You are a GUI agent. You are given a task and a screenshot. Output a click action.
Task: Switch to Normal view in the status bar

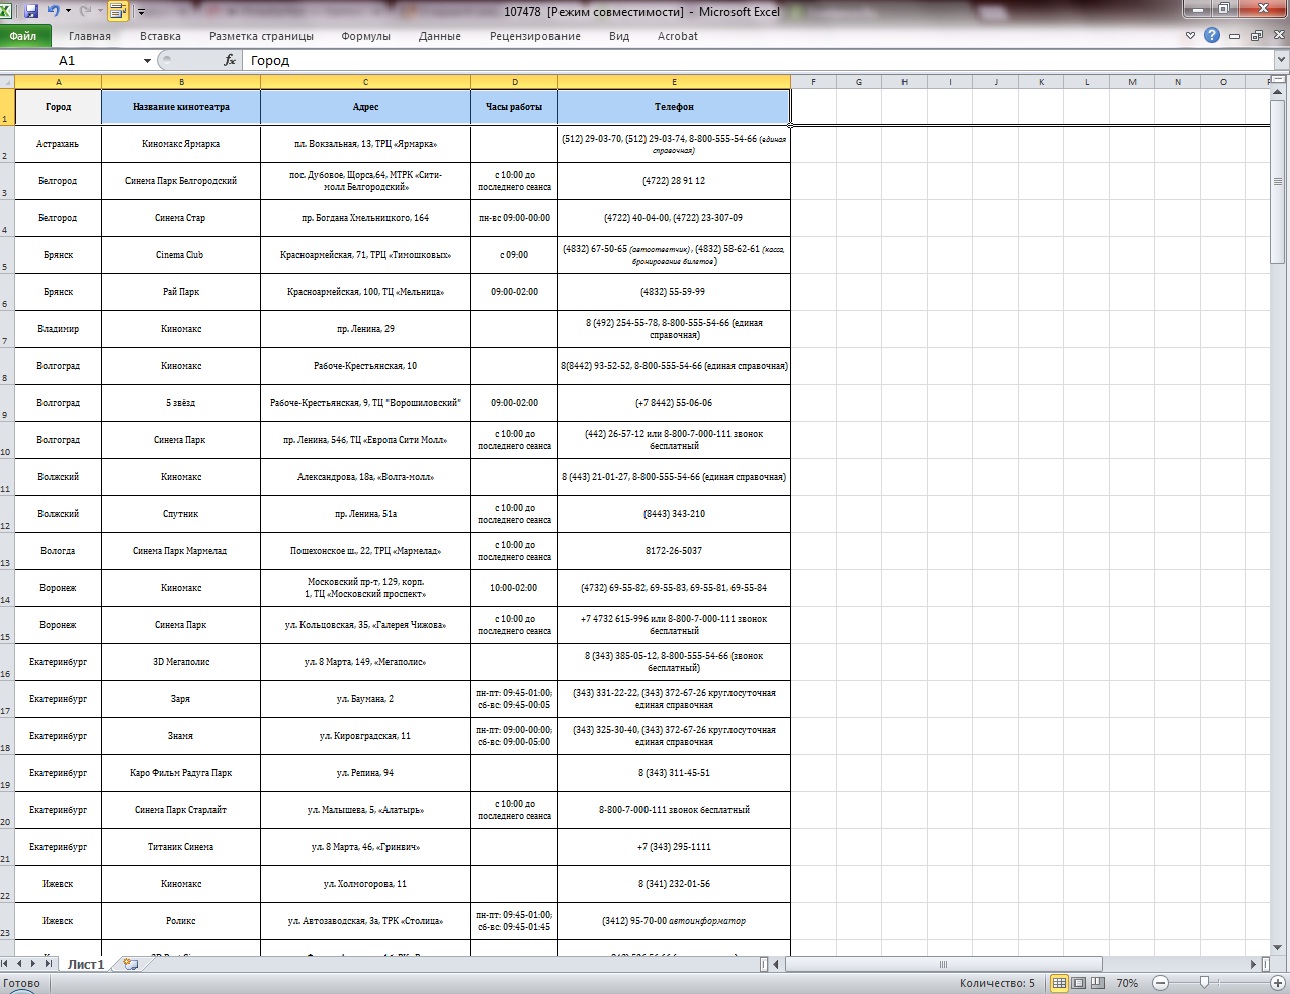pos(1059,983)
